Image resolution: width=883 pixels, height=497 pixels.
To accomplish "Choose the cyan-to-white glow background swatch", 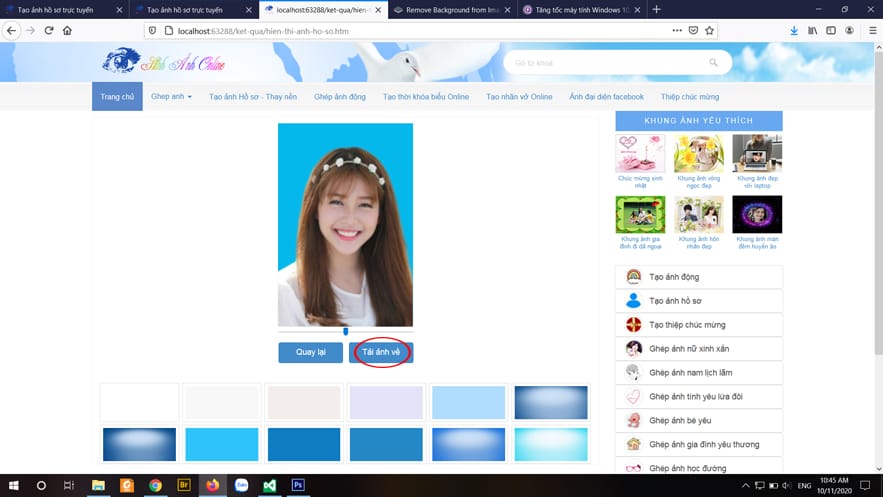I will (551, 444).
